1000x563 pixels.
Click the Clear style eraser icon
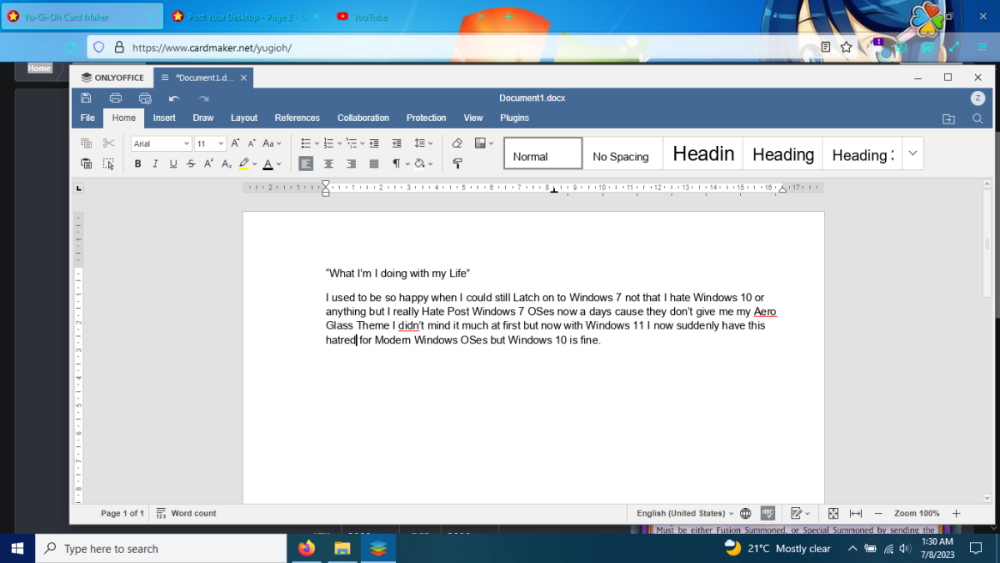point(457,144)
